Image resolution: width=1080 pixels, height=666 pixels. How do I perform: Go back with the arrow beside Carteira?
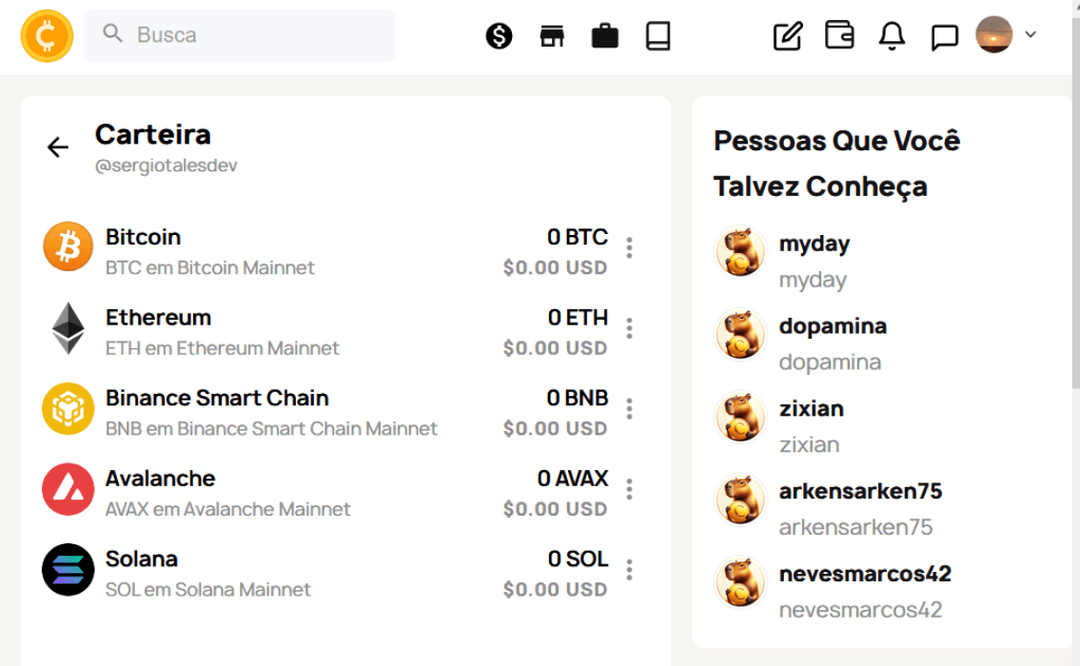(x=58, y=147)
